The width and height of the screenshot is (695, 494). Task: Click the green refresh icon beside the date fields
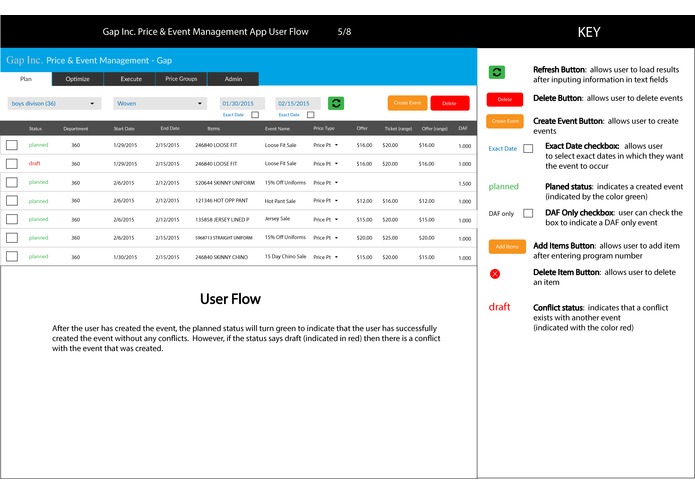(336, 103)
